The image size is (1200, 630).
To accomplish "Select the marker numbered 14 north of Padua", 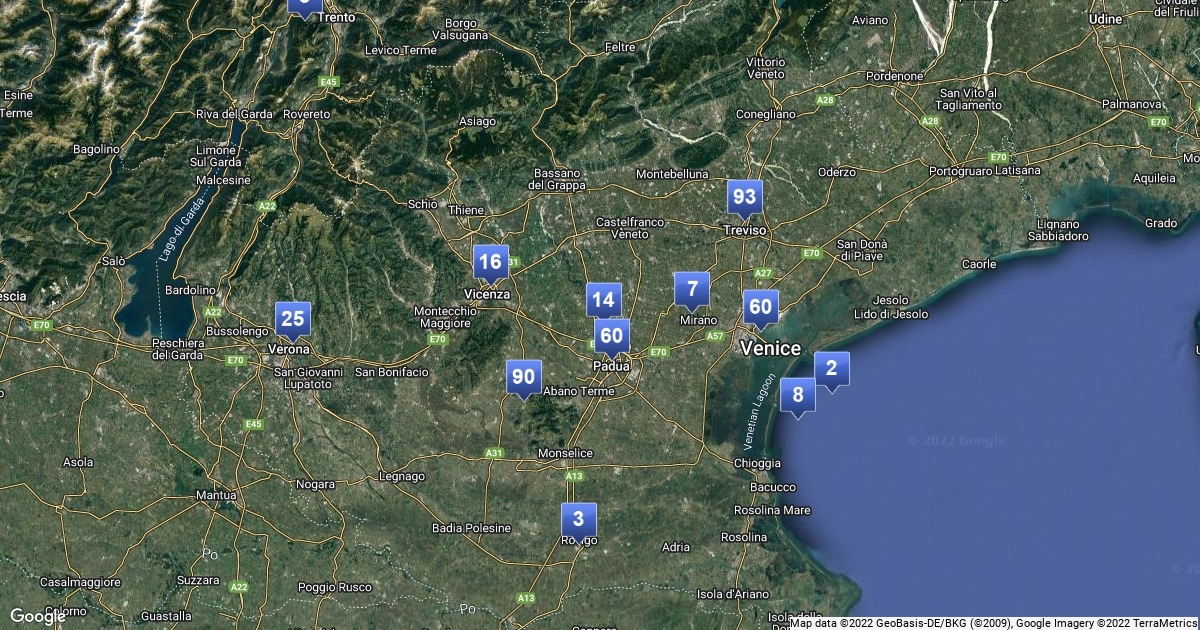I will pos(603,299).
